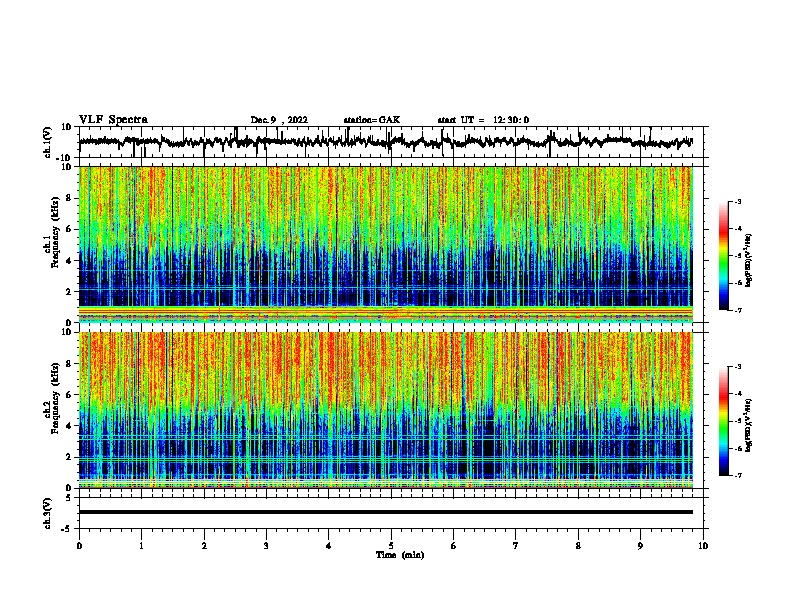Click time axis tick label '3'
792x612 pixels.
[x=266, y=546]
